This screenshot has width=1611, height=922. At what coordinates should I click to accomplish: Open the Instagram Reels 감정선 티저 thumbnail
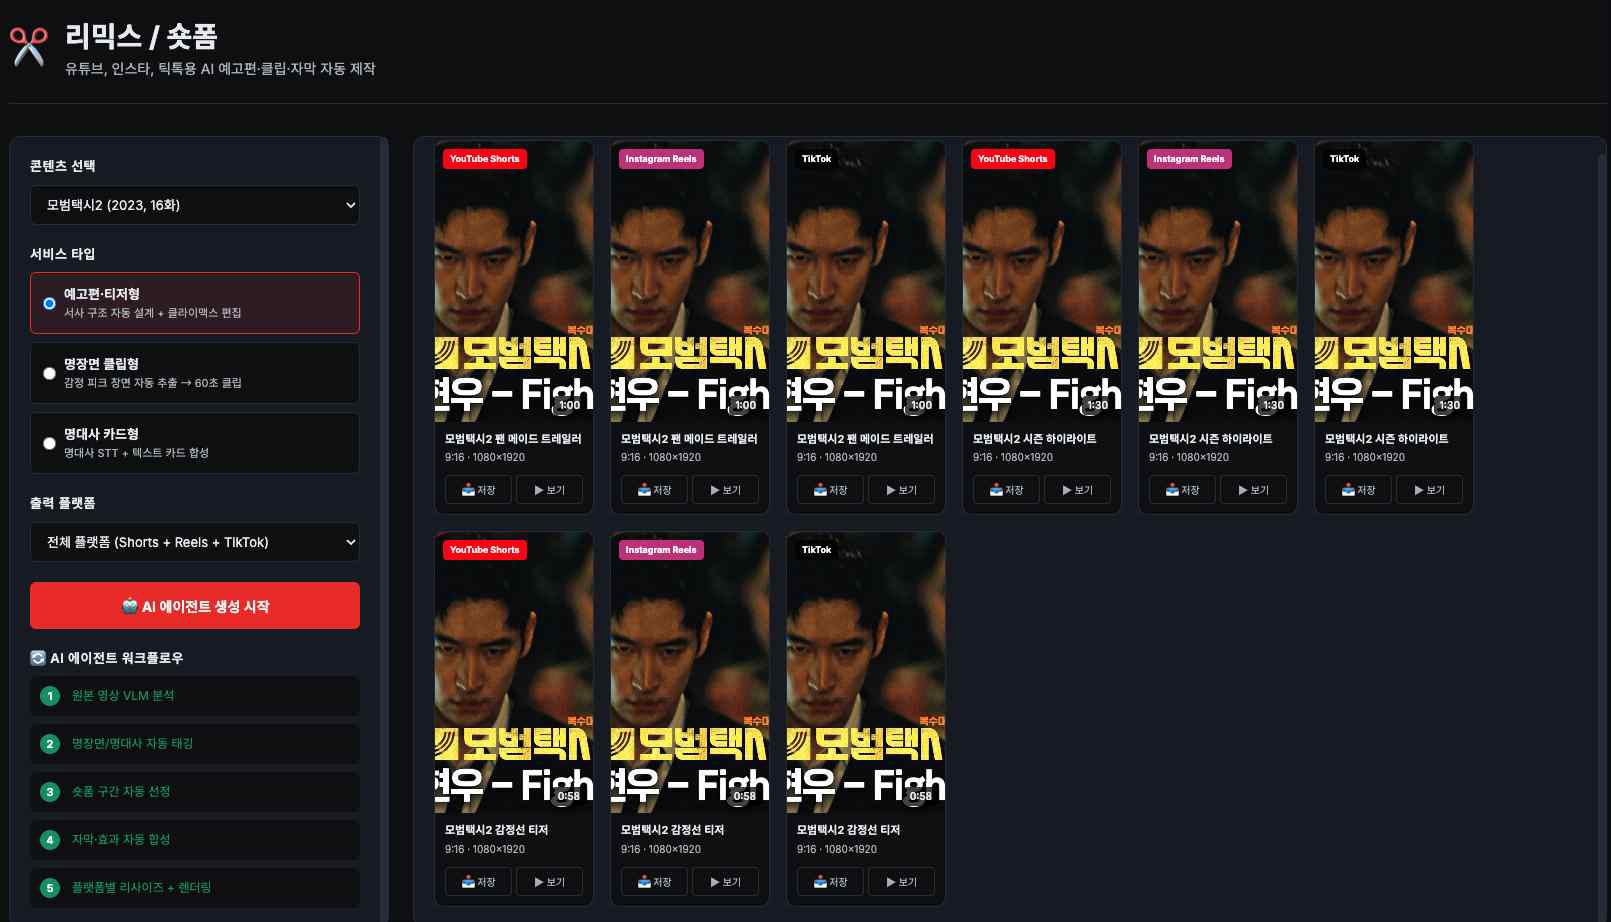pyautogui.click(x=690, y=672)
